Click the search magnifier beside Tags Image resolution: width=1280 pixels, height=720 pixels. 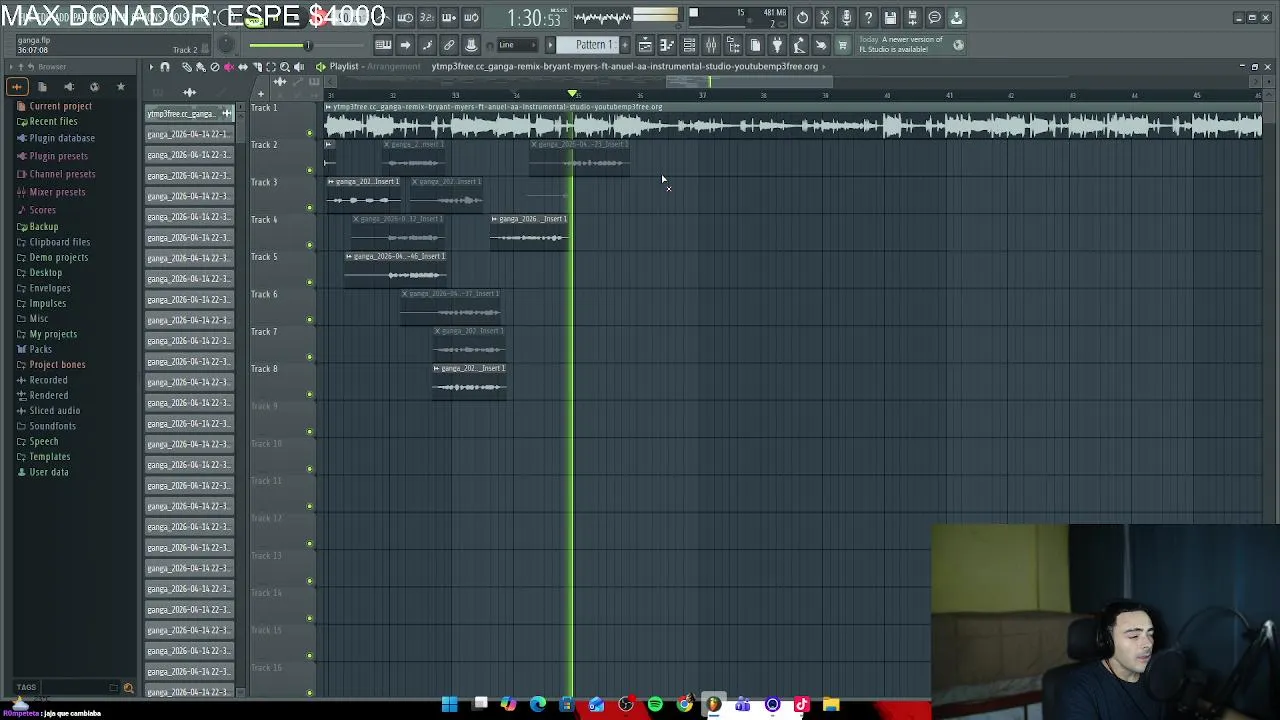128,688
